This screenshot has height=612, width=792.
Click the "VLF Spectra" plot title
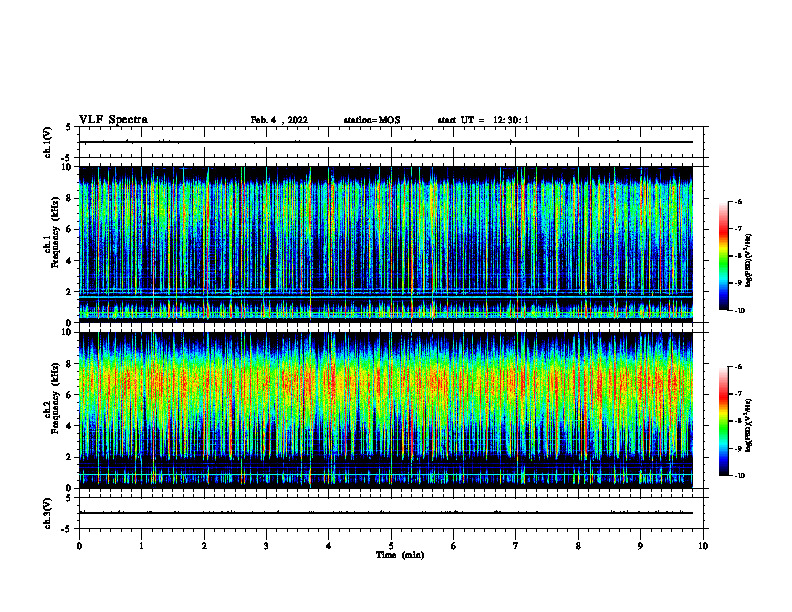click(x=113, y=120)
